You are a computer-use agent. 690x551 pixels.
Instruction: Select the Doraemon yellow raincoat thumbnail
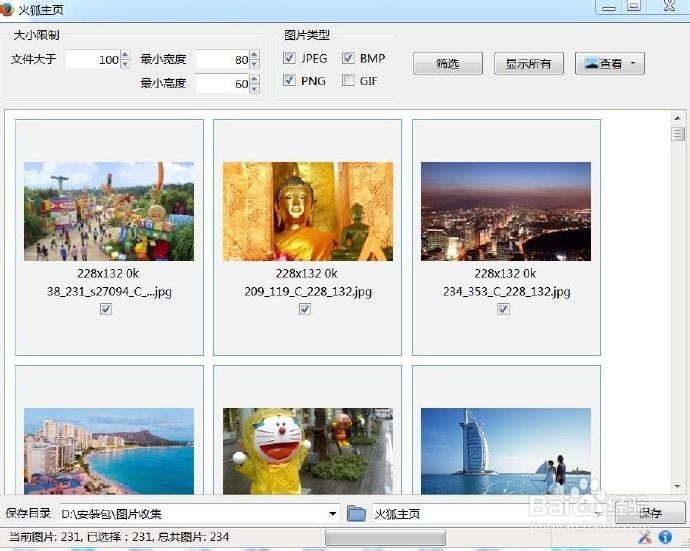[308, 451]
